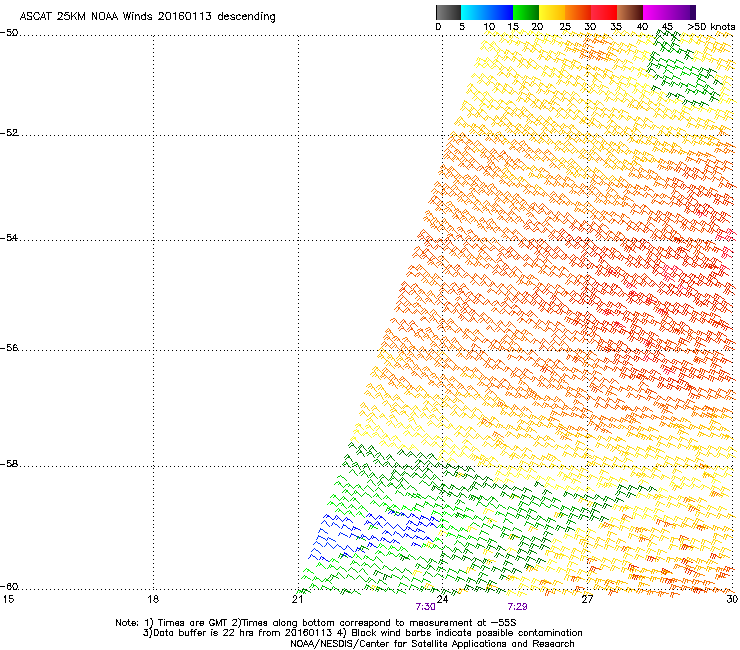Image resolution: width=740 pixels, height=650 pixels.
Task: Click the latitude label '-50'
Action: click(9, 33)
